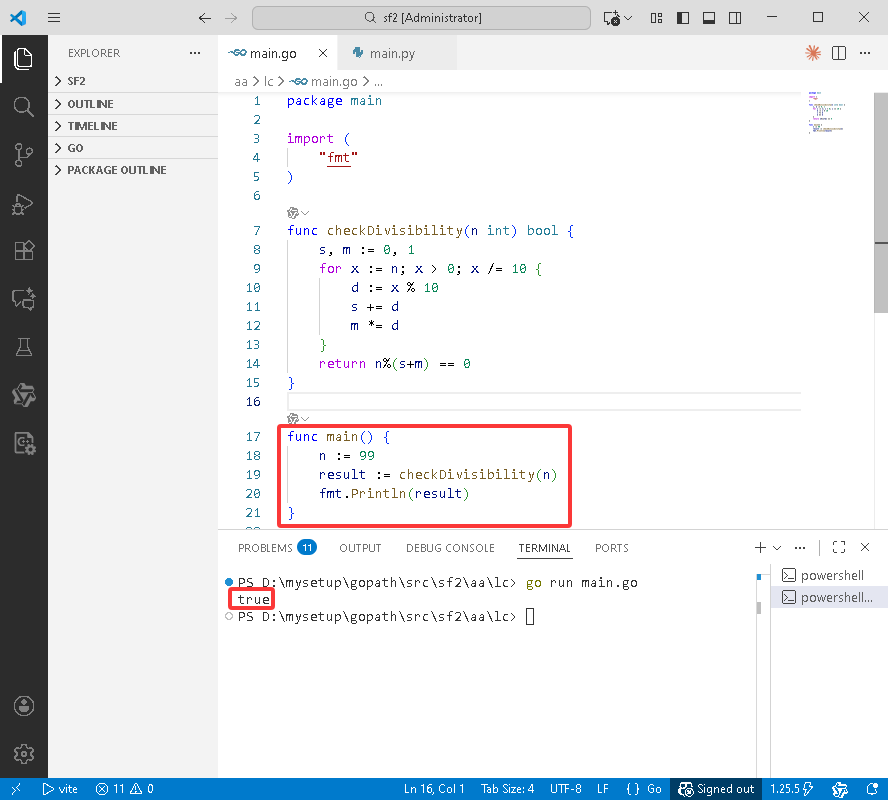Open the Testing flask view

click(23, 346)
